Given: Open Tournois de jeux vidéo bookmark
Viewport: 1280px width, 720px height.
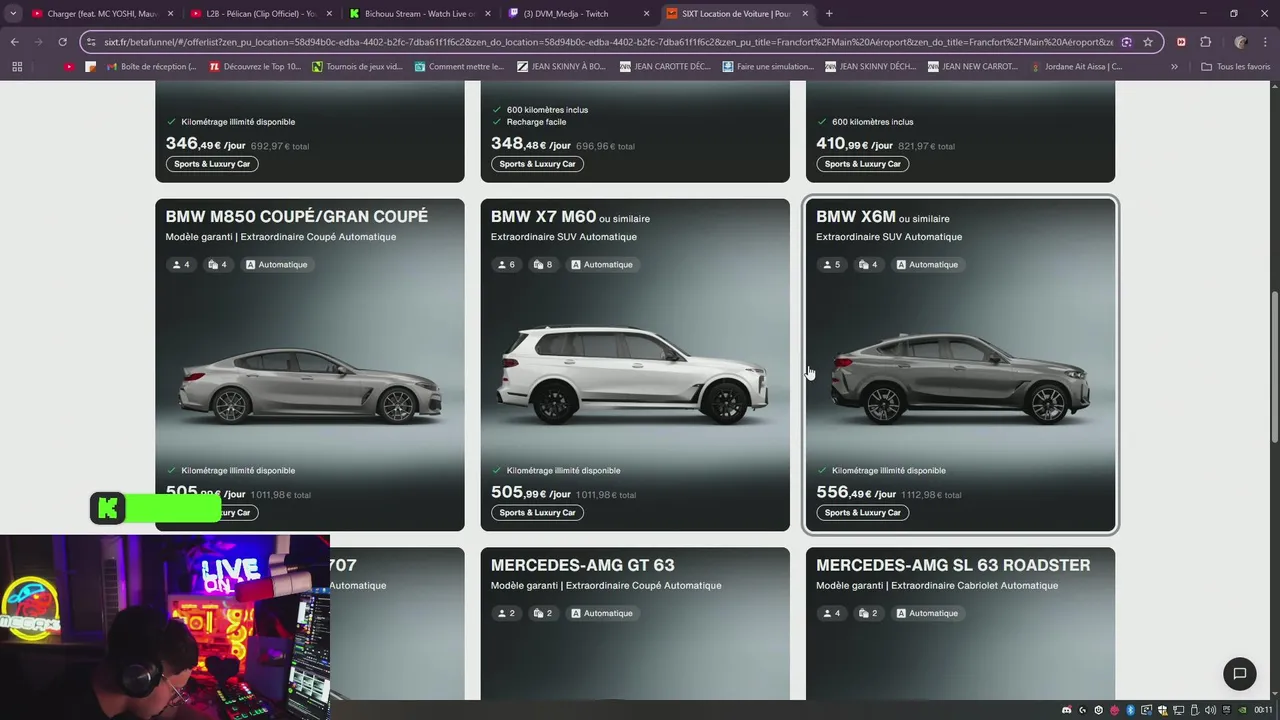Looking at the screenshot, I should [x=357, y=67].
